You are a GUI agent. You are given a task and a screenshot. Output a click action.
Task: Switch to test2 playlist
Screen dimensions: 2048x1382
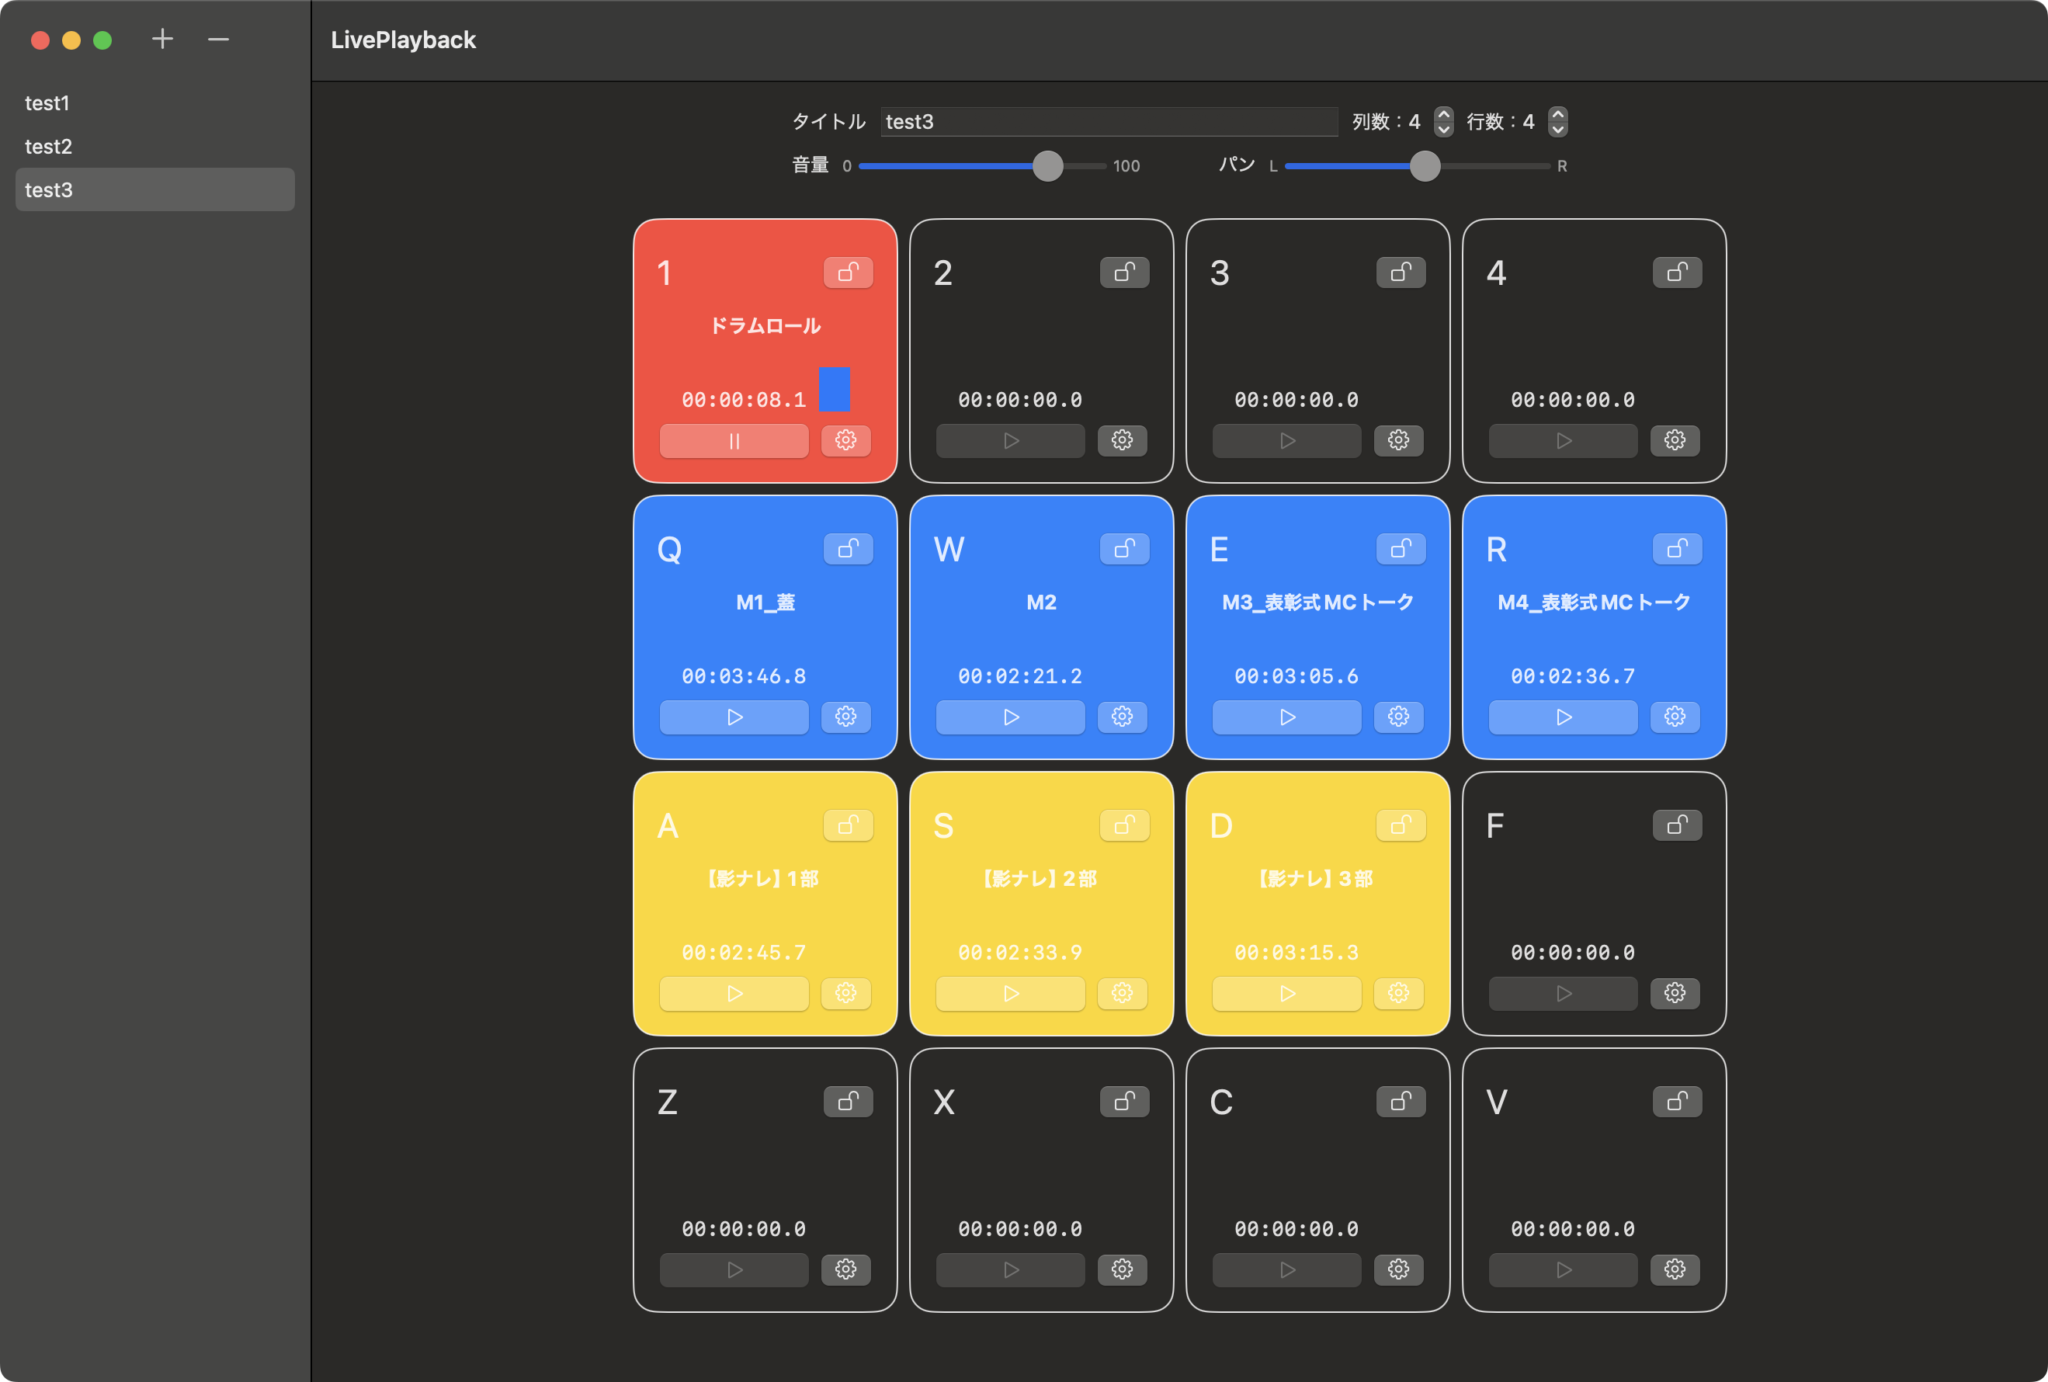coord(48,146)
